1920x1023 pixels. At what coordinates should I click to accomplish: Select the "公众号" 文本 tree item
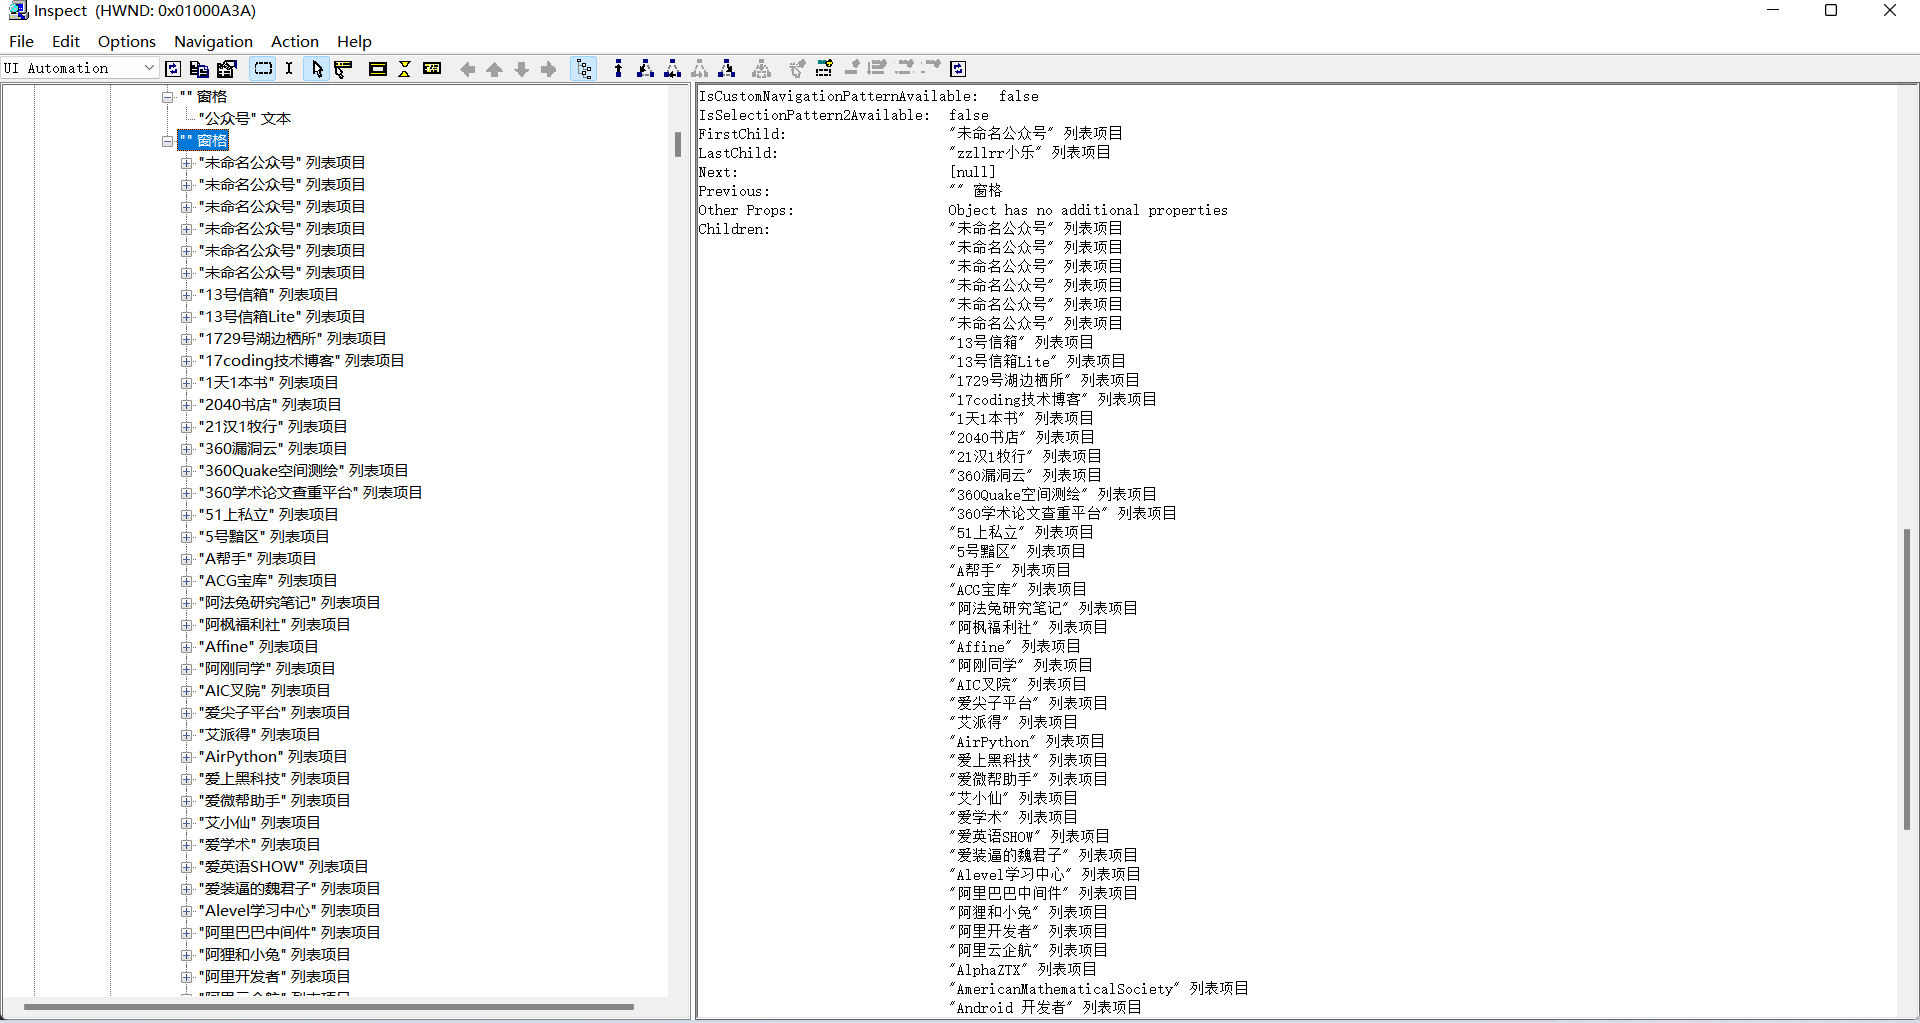pos(246,118)
